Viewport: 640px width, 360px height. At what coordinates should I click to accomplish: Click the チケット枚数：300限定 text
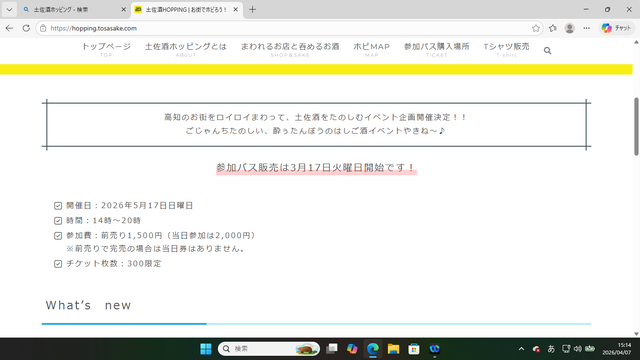pyautogui.click(x=113, y=264)
